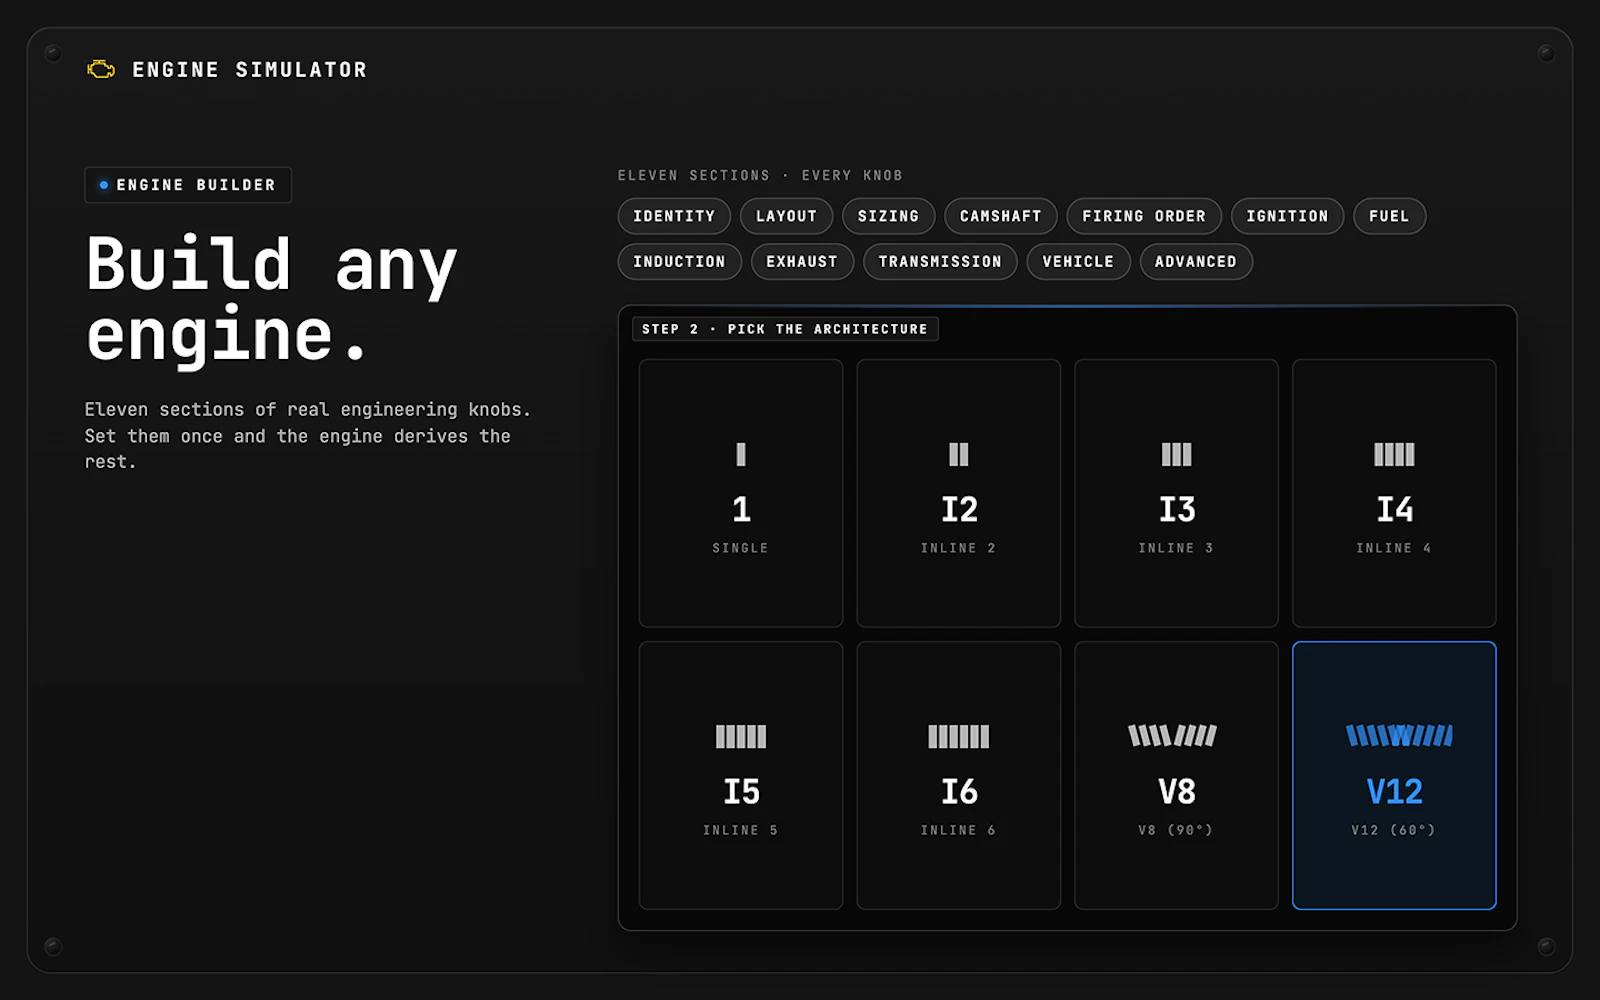Choose the Inline 4 architecture card
1600x1000 pixels.
(1394, 493)
